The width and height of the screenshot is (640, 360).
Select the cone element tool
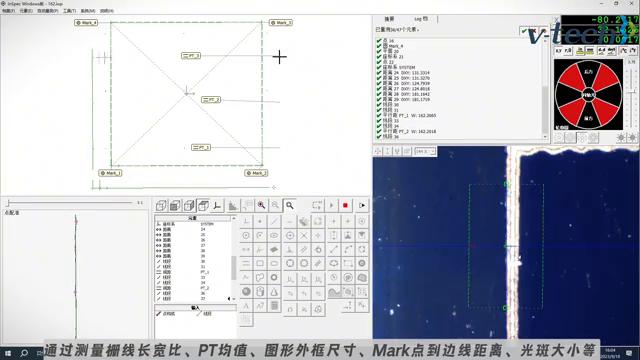pos(274,291)
